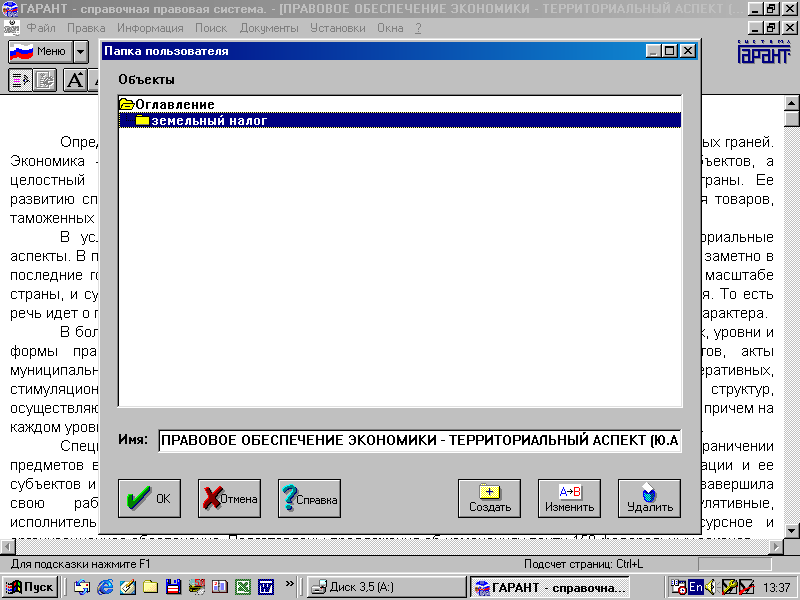Click the Объекты label in dialog
Image resolution: width=800 pixels, height=600 pixels.
(146, 80)
